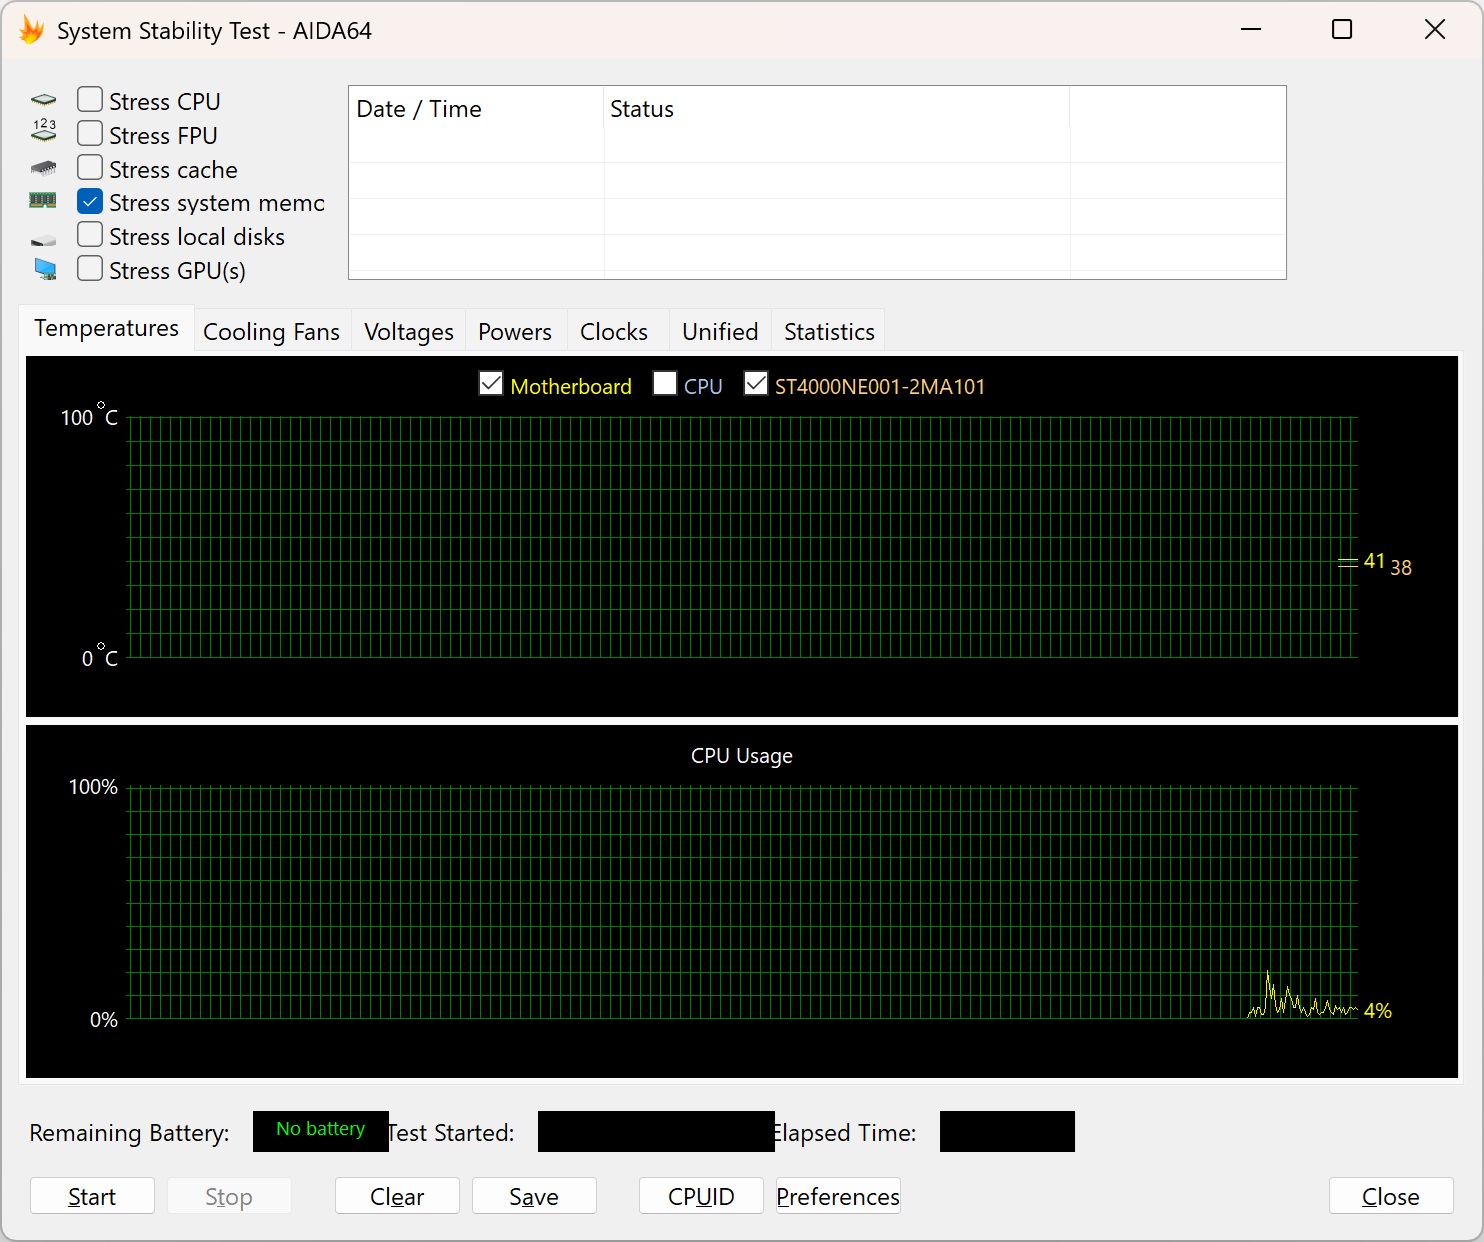Enable the Stress CPU checkbox
The image size is (1484, 1242).
[90, 99]
